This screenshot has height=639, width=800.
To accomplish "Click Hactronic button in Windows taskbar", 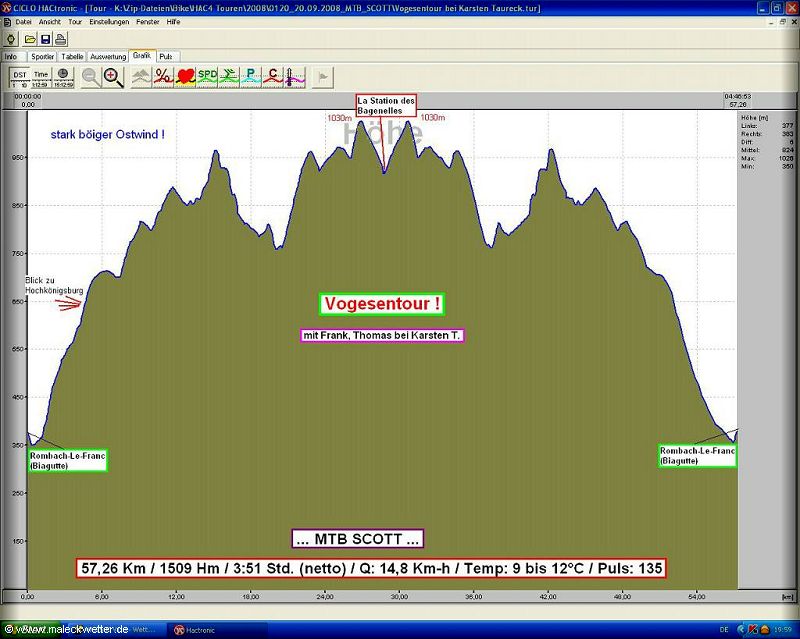I will coord(203,630).
